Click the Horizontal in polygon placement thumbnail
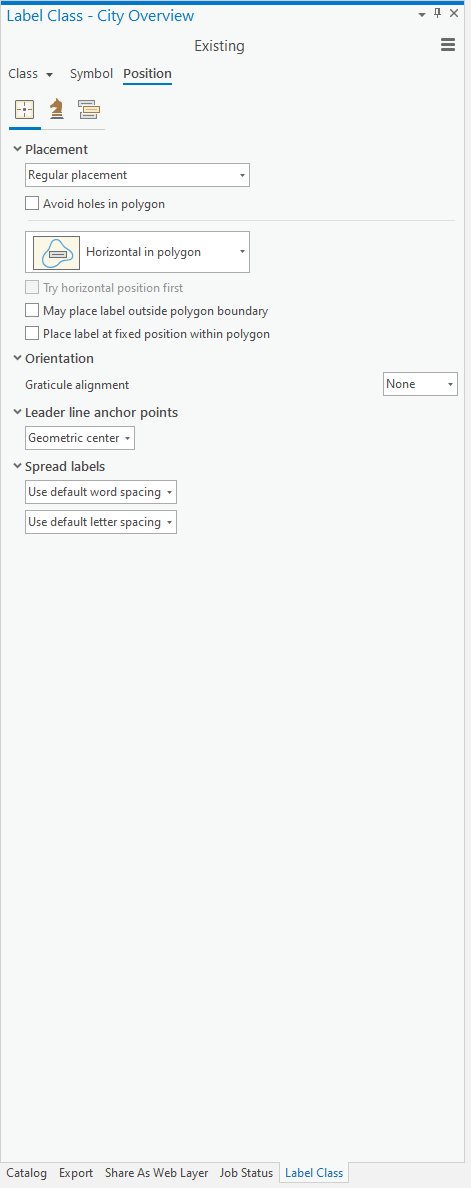This screenshot has height=1188, width=471. [56, 252]
